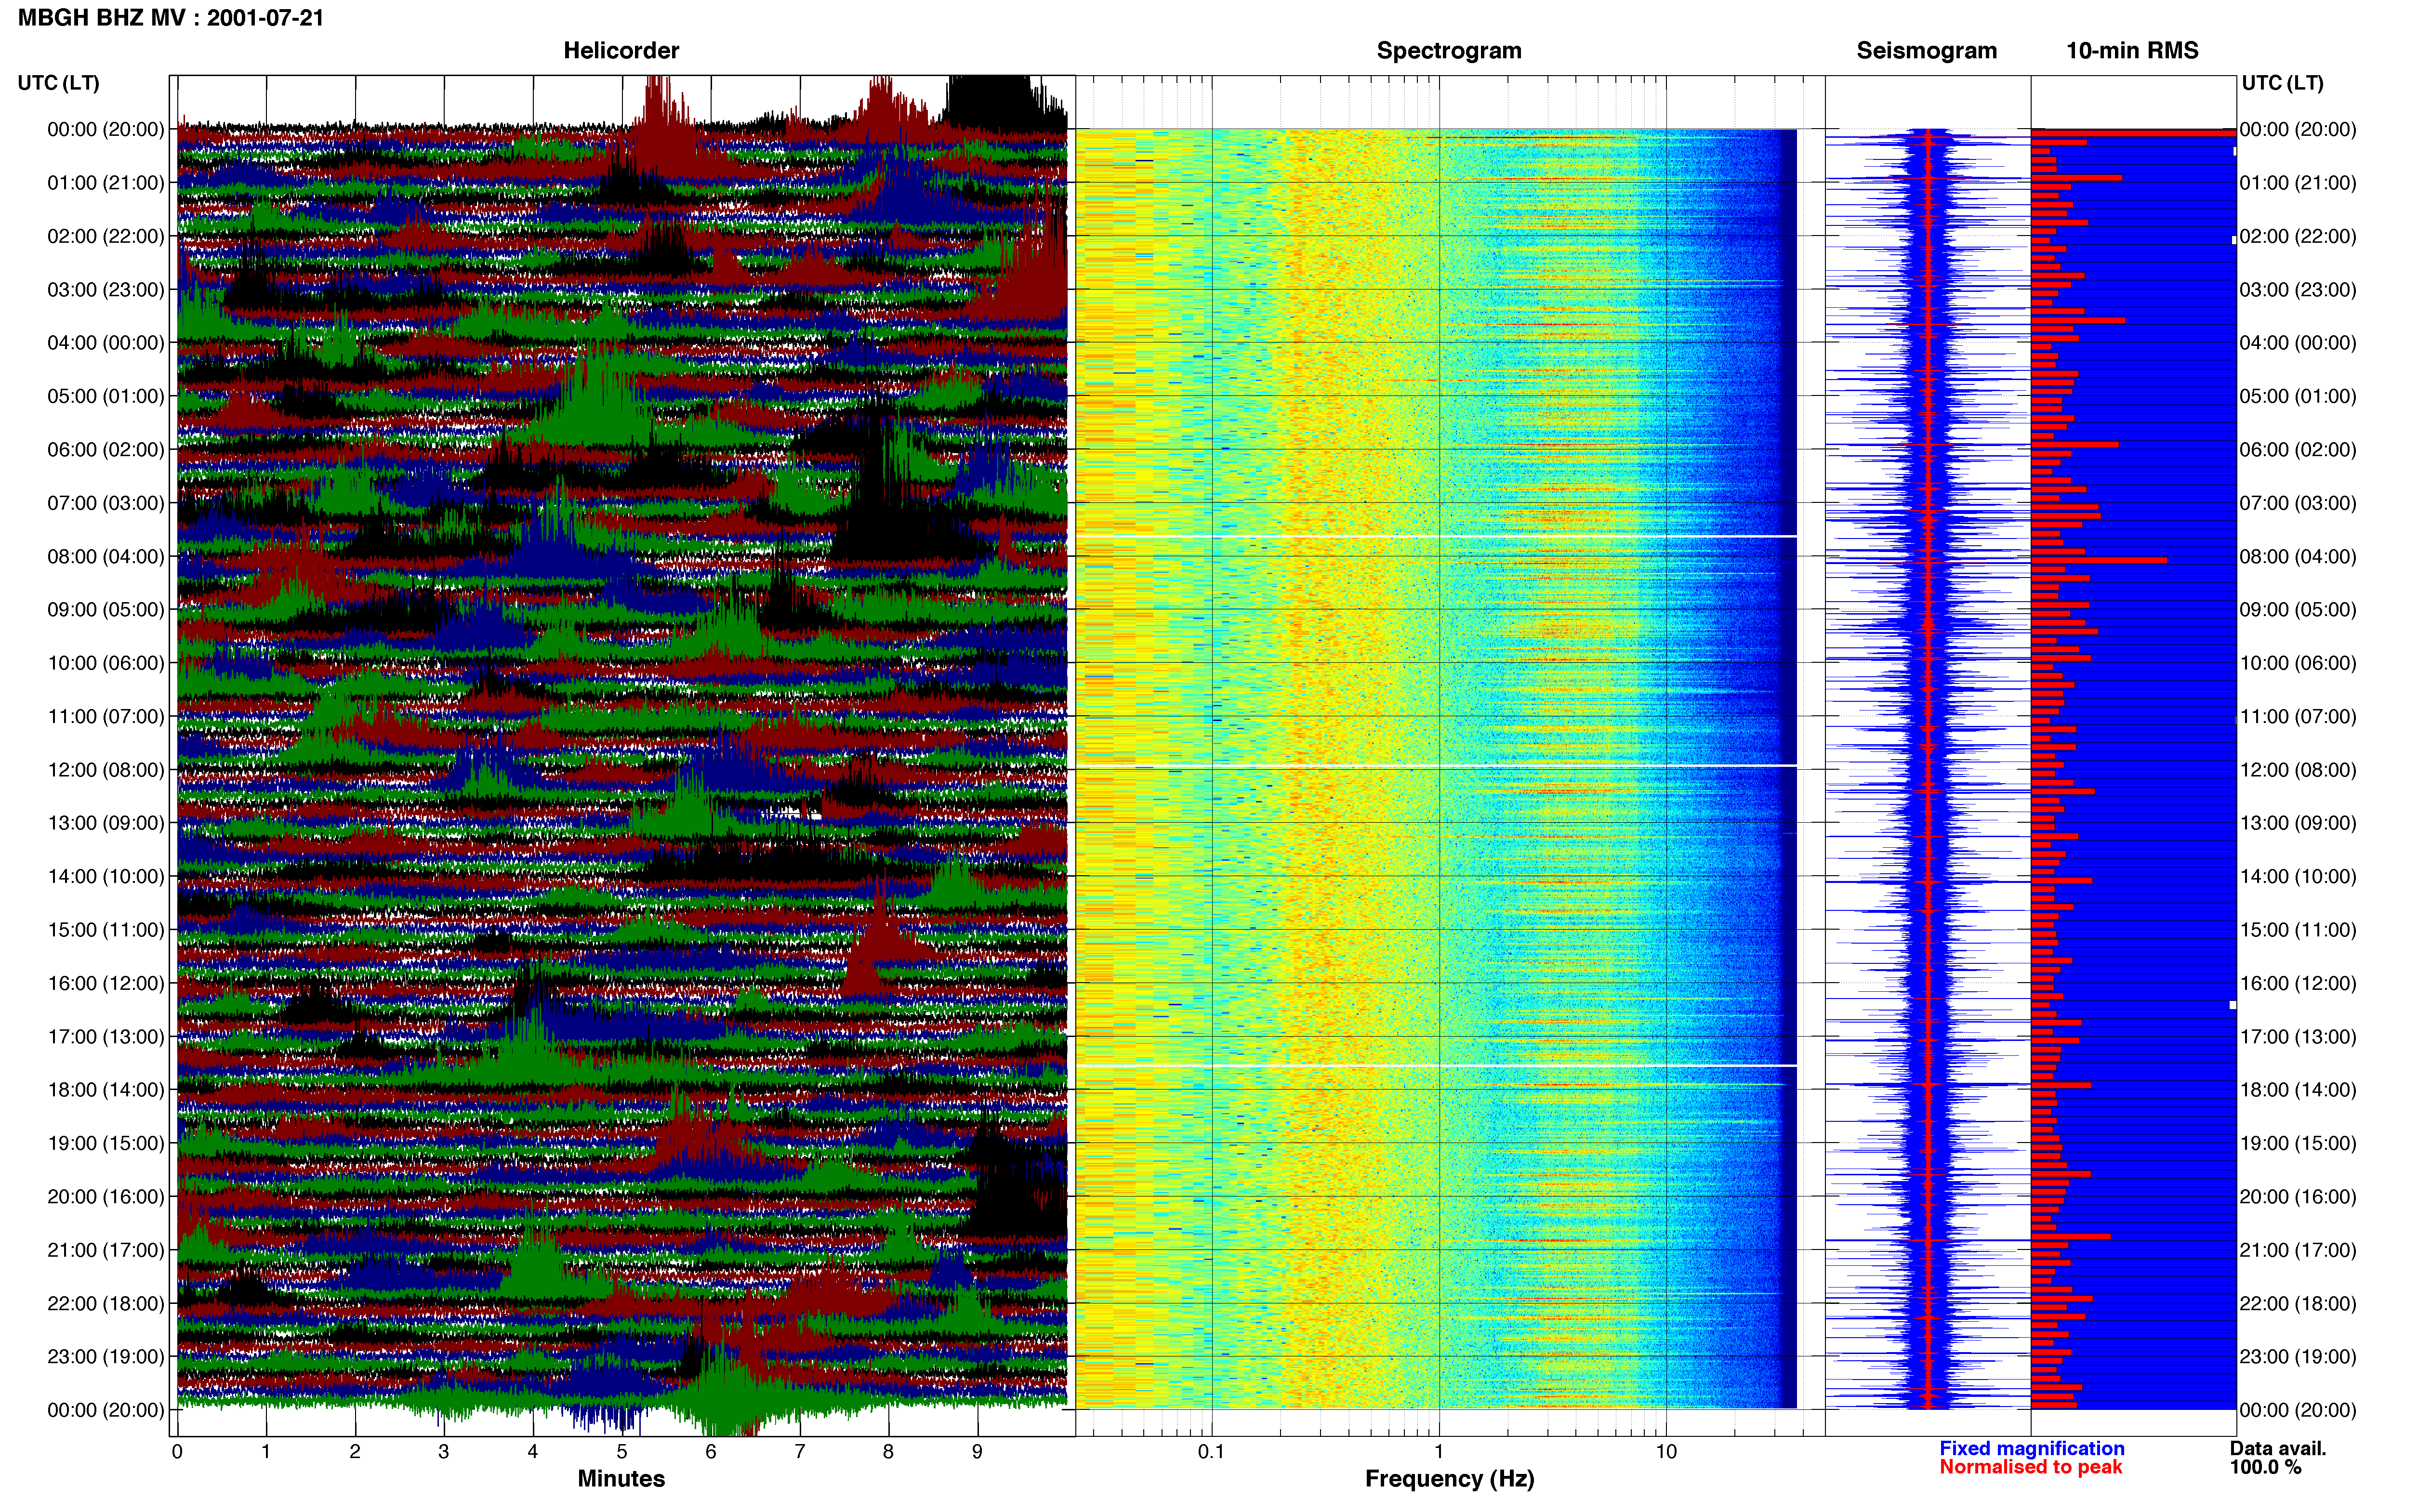The height and width of the screenshot is (1512, 2418).
Task: Click "03:00 (23:00)" on the left time axis
Action: 106,290
